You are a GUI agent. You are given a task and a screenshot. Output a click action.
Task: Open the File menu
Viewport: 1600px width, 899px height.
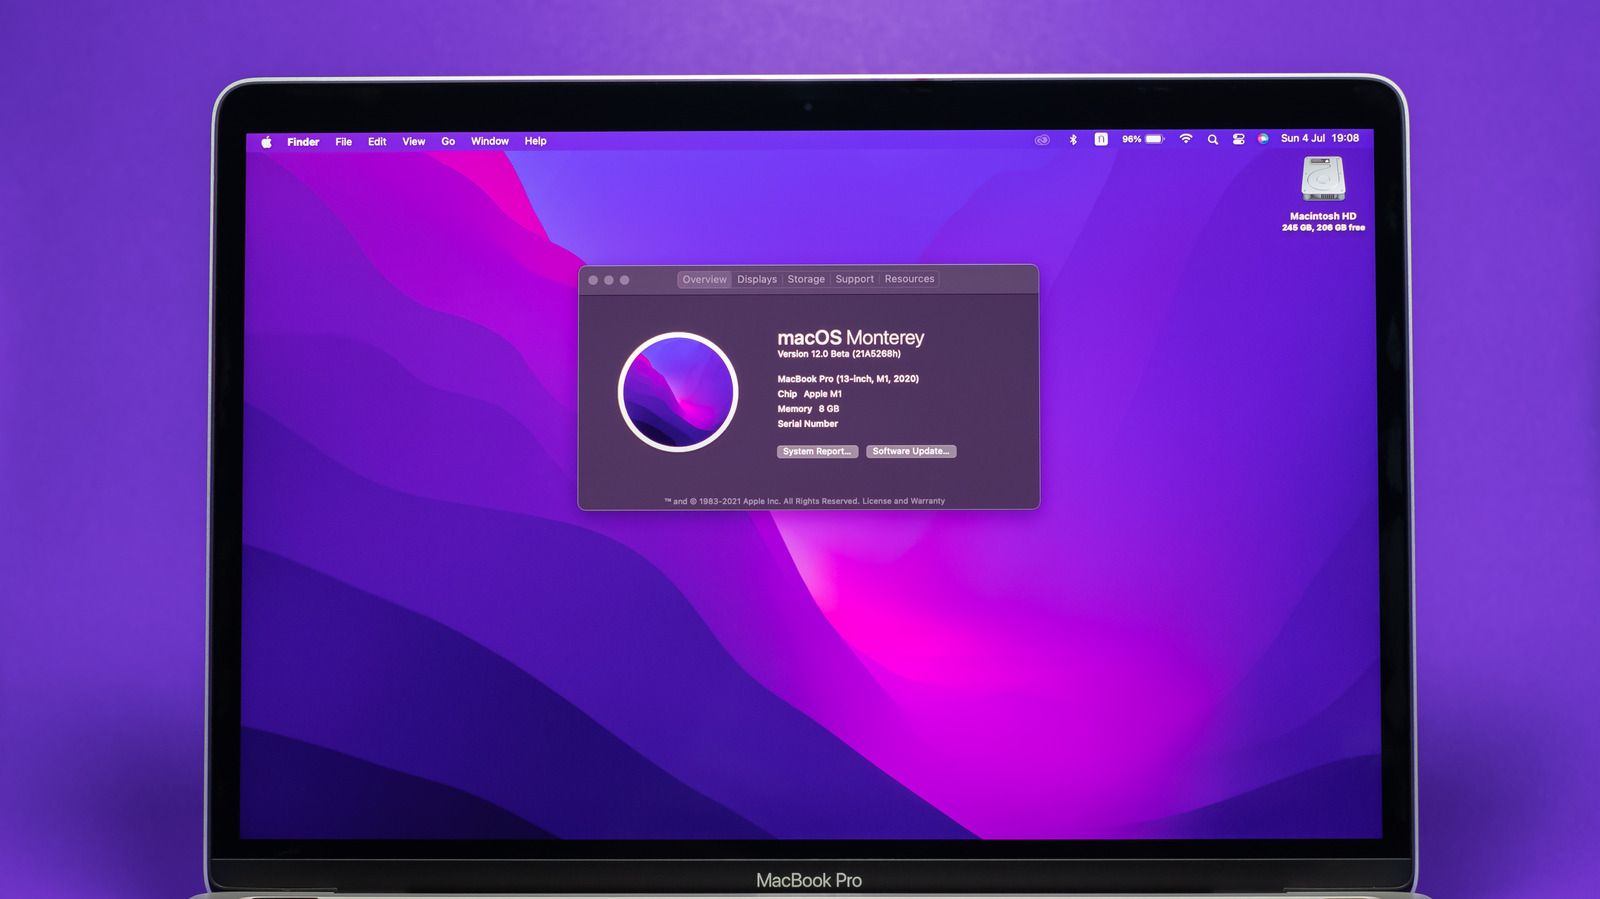click(343, 142)
